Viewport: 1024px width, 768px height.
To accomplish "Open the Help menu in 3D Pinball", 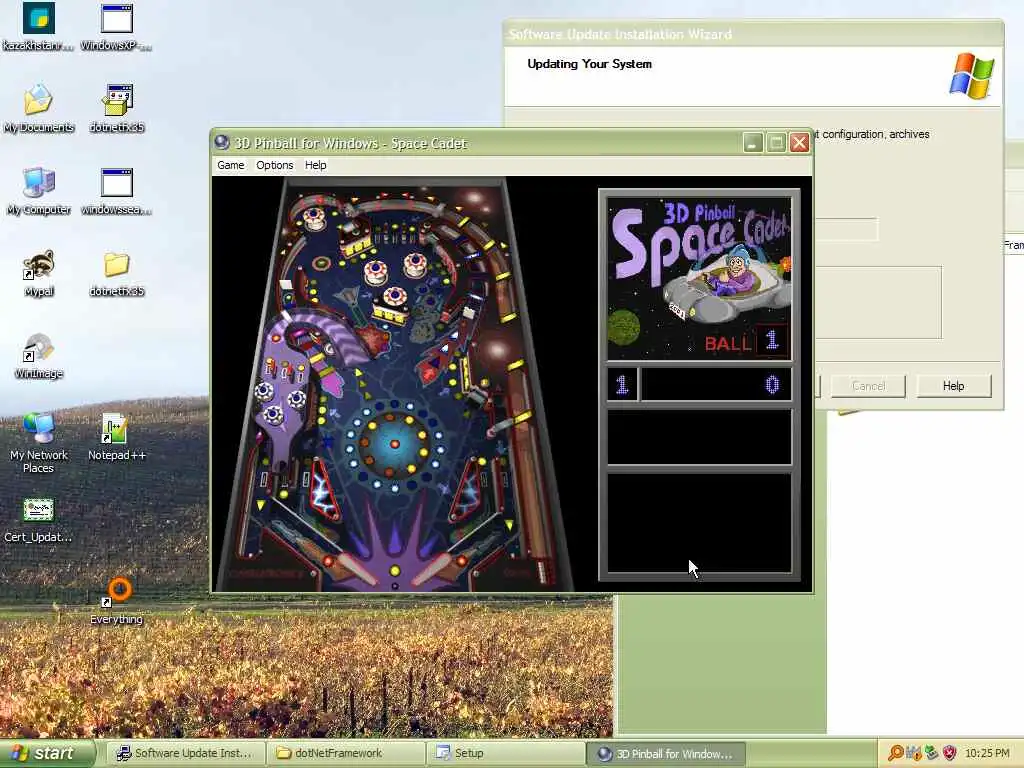I will click(315, 165).
